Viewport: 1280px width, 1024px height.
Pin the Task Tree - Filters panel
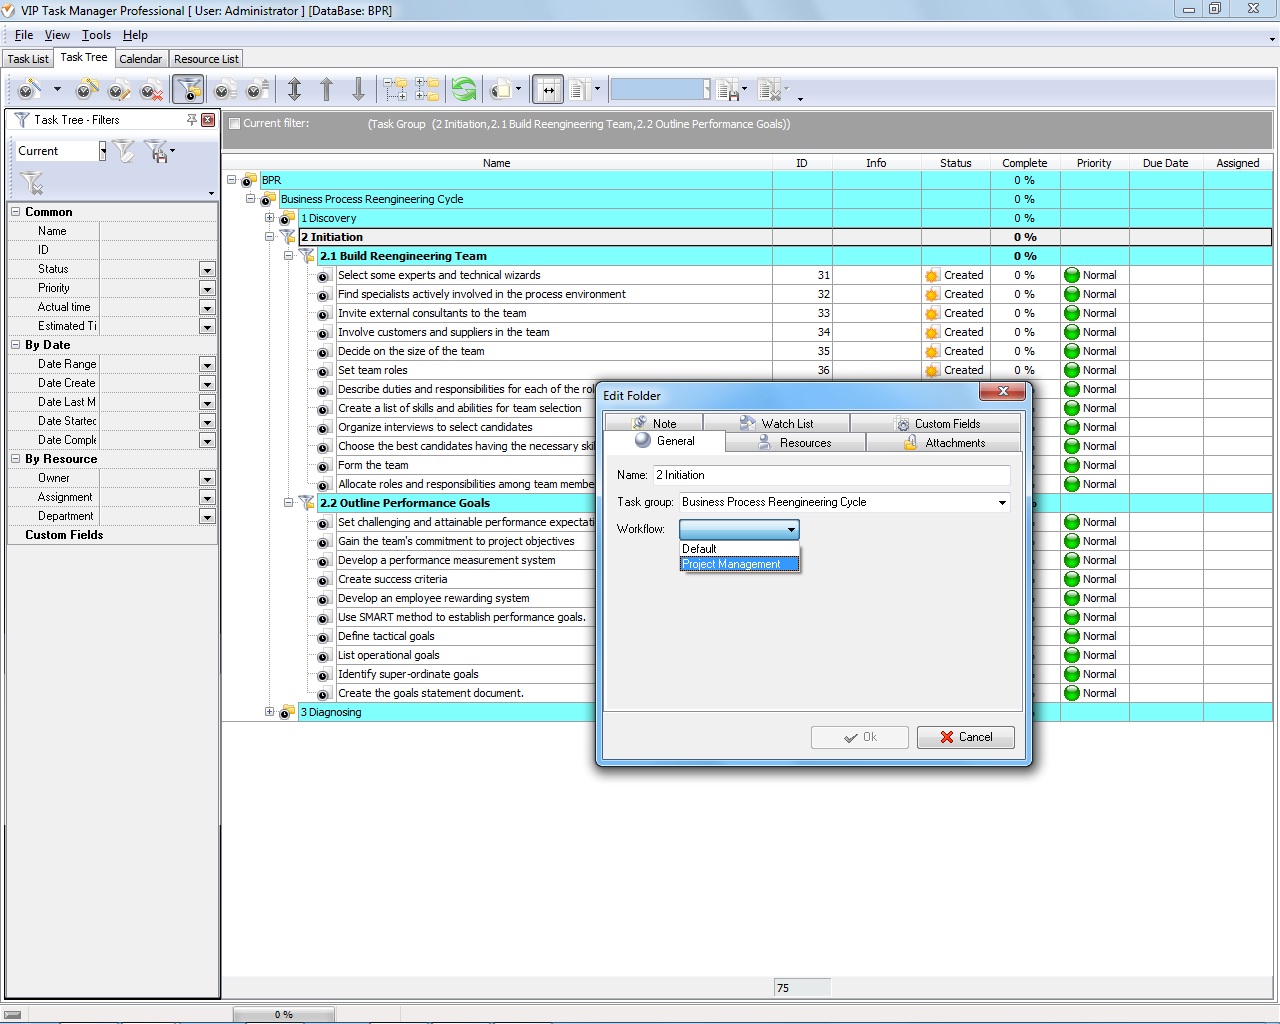pos(191,120)
